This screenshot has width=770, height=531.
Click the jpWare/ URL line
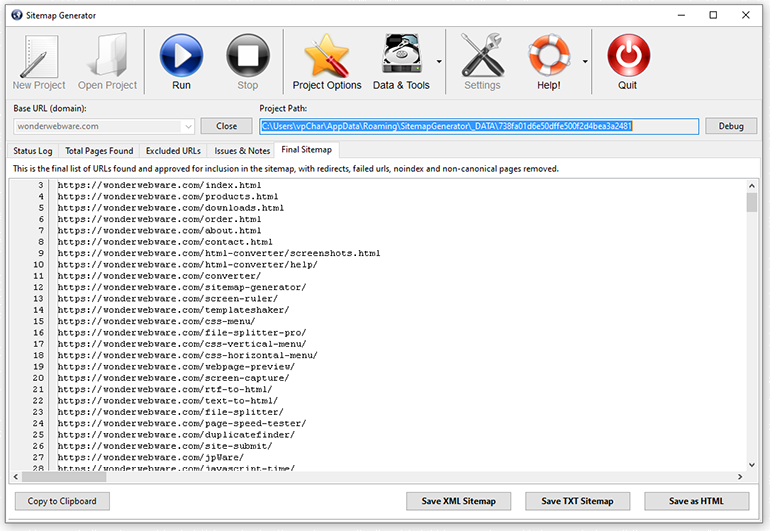(x=151, y=457)
